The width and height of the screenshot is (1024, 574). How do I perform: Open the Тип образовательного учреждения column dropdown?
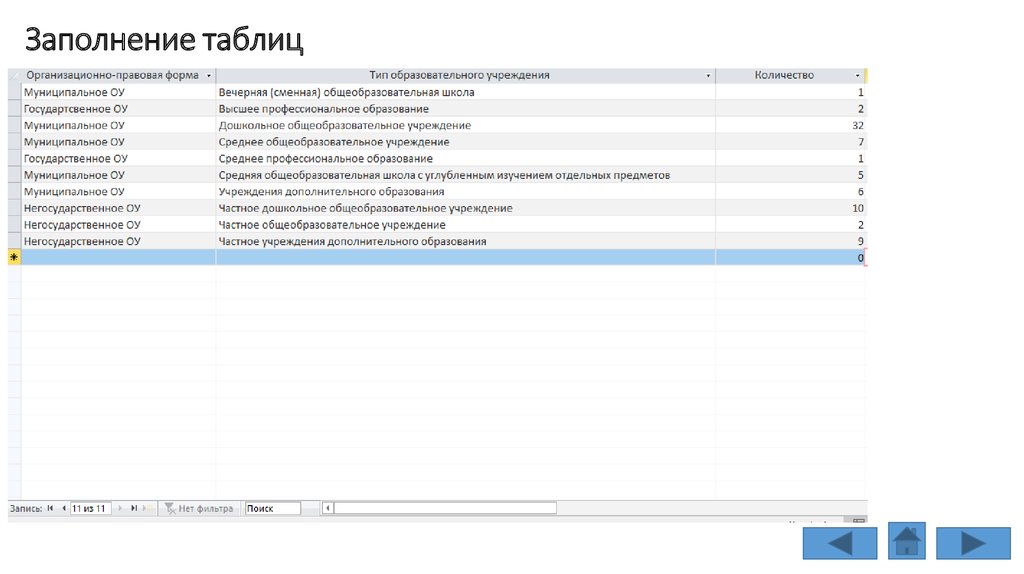pos(708,76)
